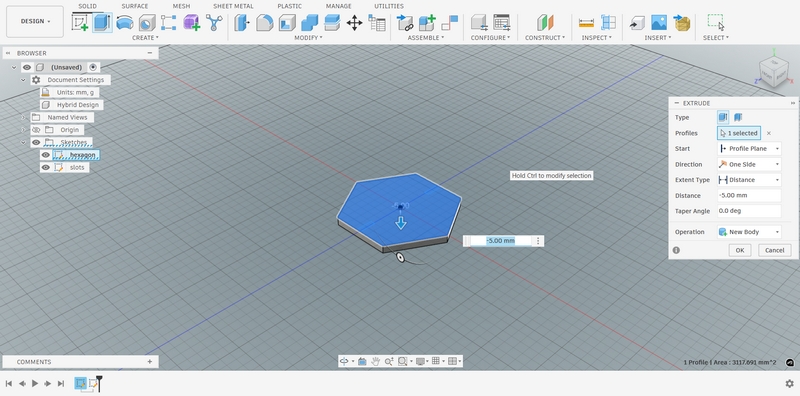This screenshot has width=800, height=396.
Task: Collapse the Sketches folder
Action: [23, 142]
